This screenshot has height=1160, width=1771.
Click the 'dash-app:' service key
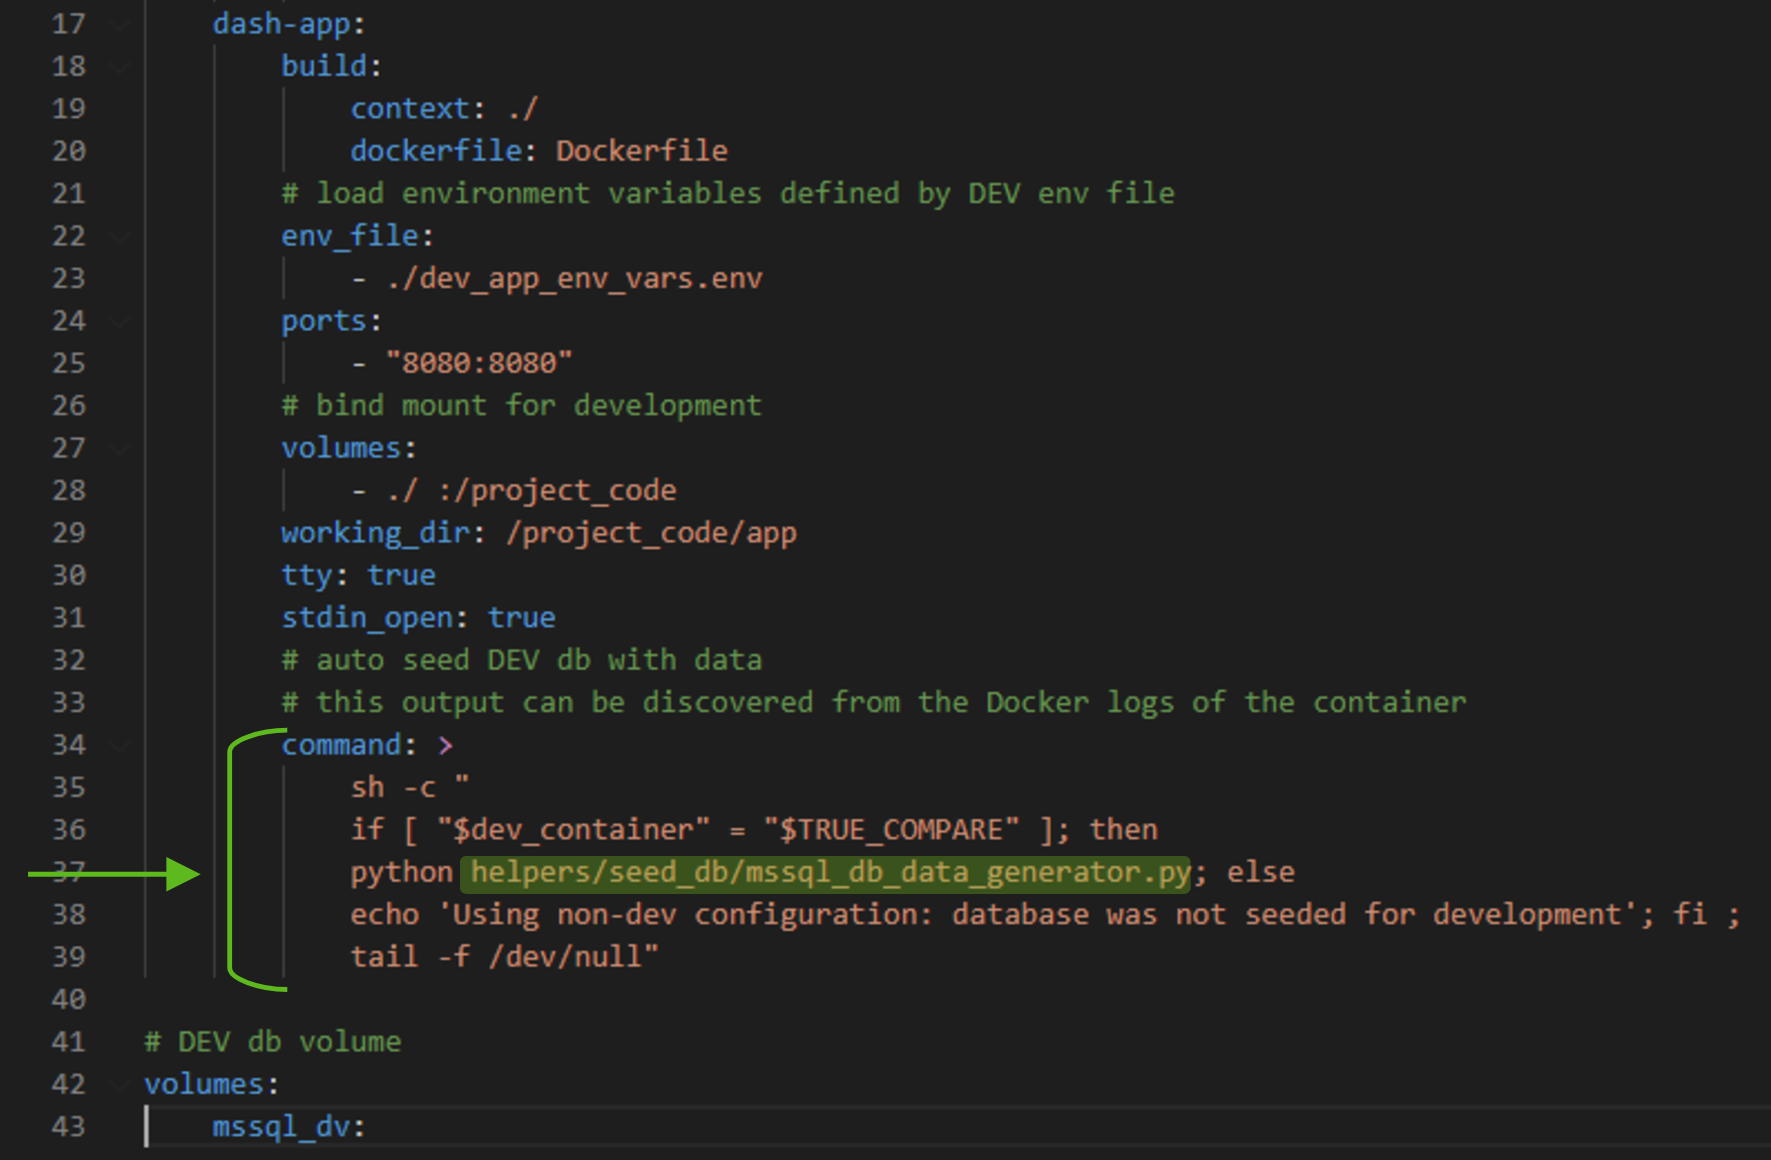coord(289,24)
